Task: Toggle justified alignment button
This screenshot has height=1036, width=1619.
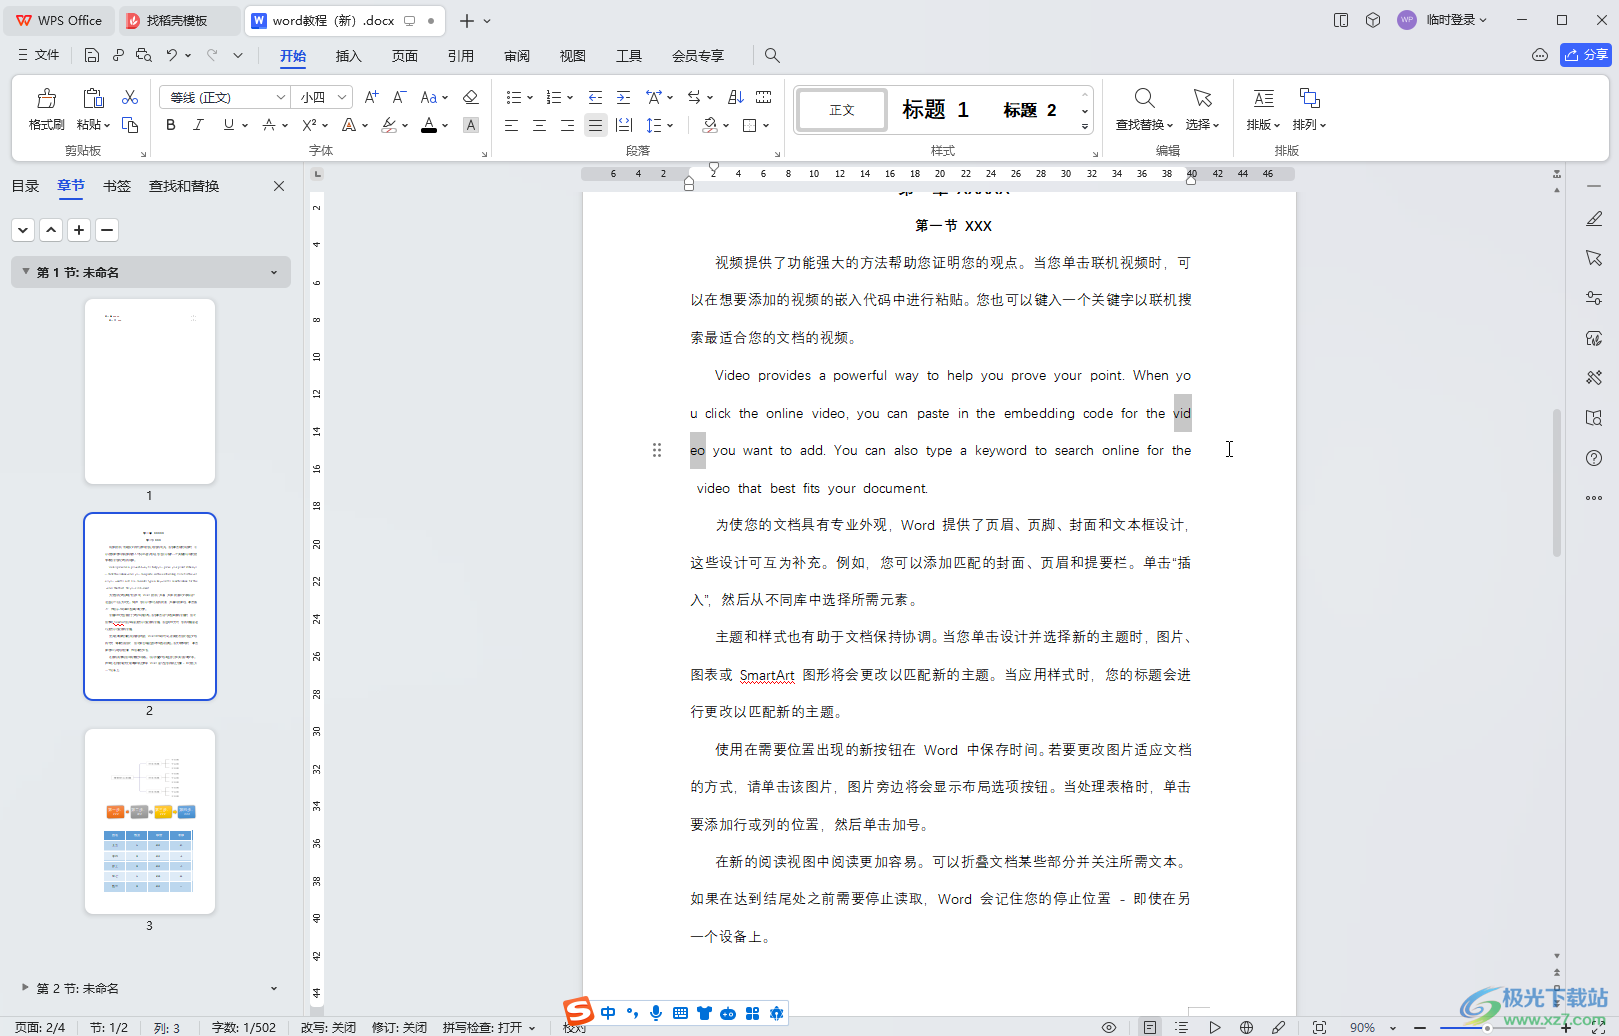Action: (x=595, y=125)
